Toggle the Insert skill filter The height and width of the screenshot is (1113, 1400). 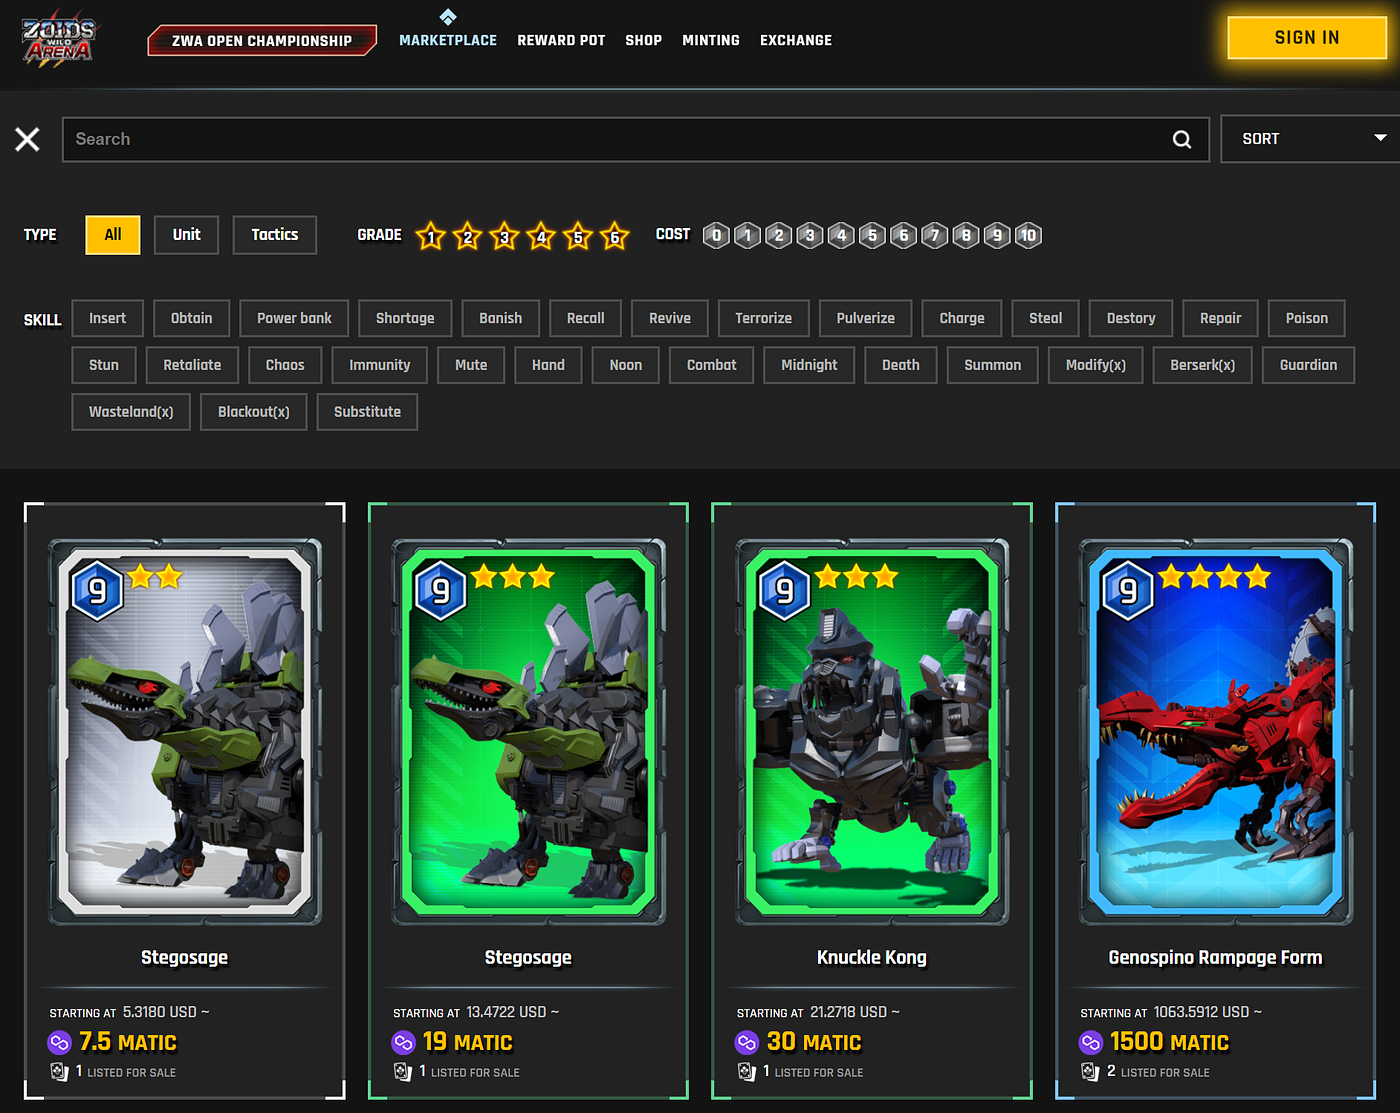click(x=107, y=318)
